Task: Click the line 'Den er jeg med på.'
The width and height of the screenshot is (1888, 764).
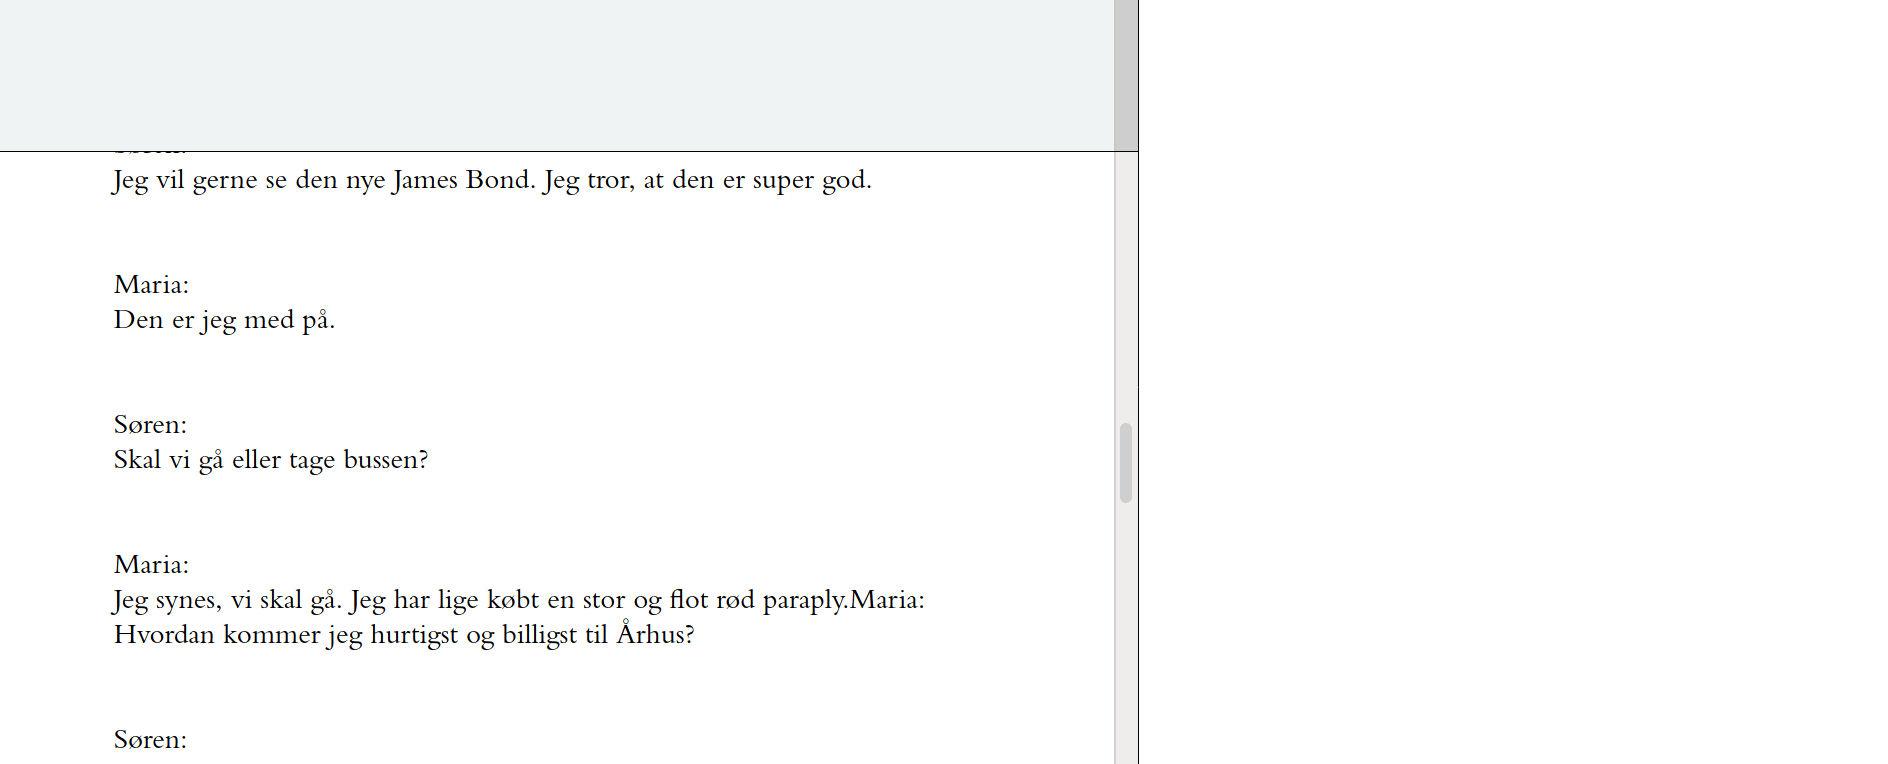Action: 224,320
